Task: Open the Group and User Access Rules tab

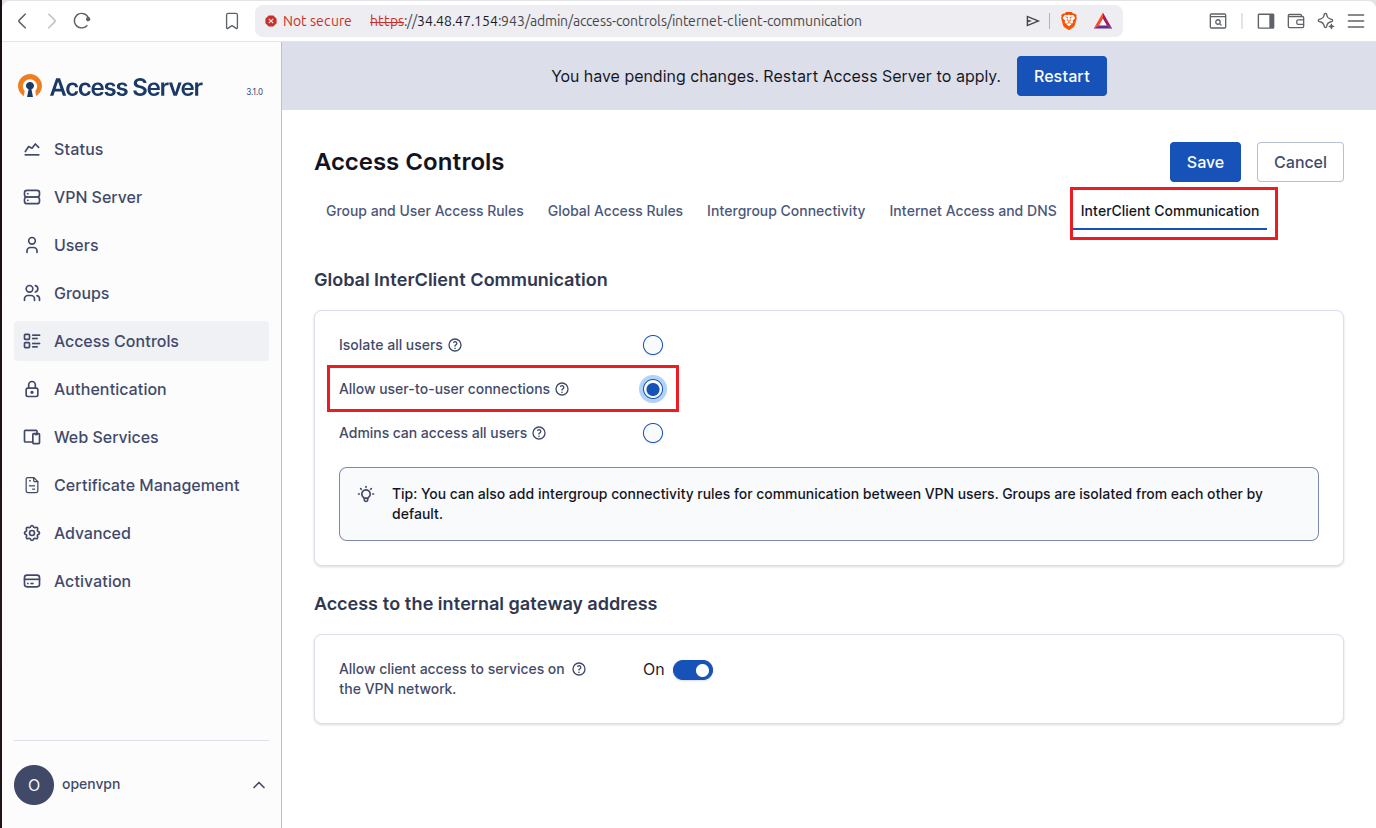Action: pyautogui.click(x=425, y=211)
